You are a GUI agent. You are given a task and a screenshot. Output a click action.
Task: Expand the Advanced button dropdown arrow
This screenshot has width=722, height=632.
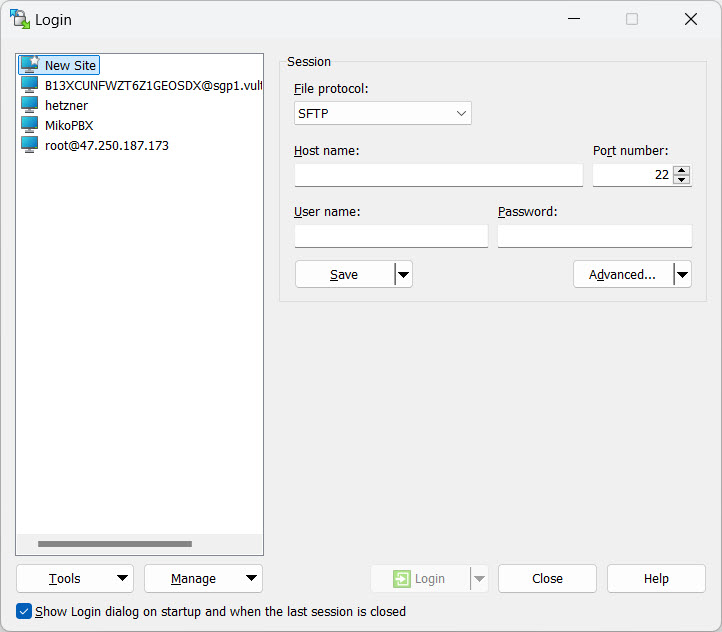[x=682, y=275]
